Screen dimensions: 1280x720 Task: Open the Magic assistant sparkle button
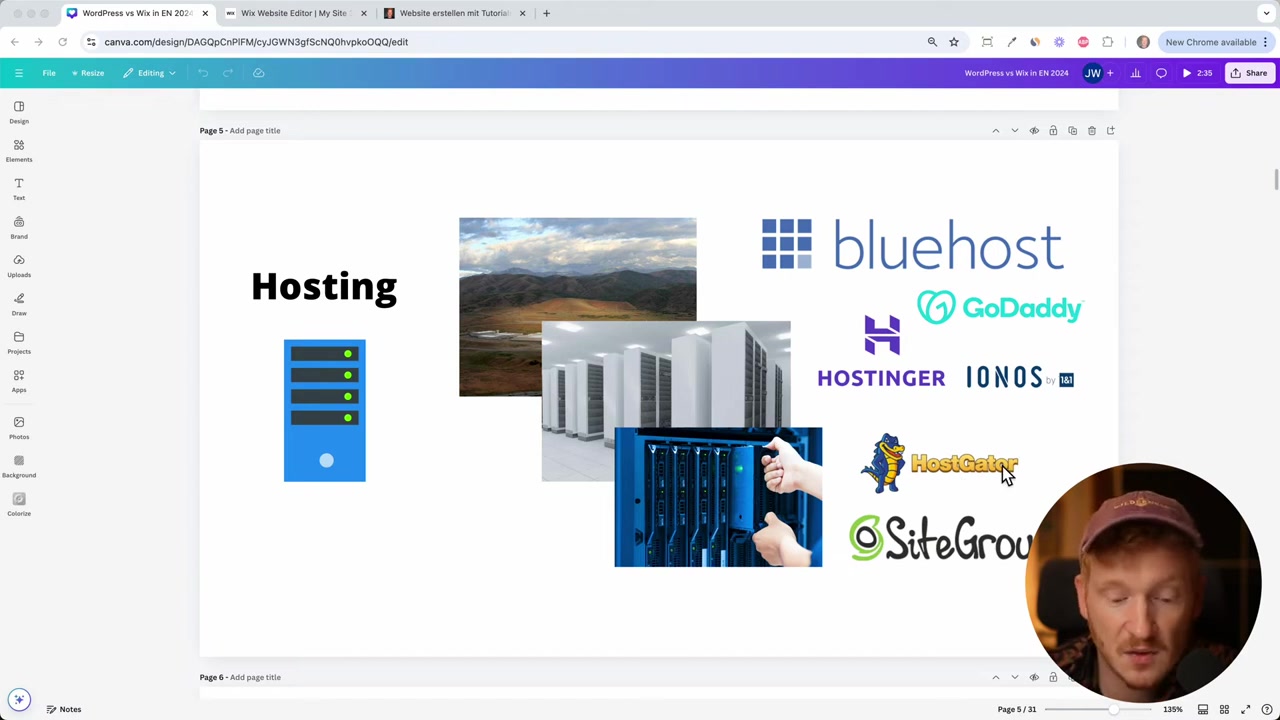[x=19, y=700]
